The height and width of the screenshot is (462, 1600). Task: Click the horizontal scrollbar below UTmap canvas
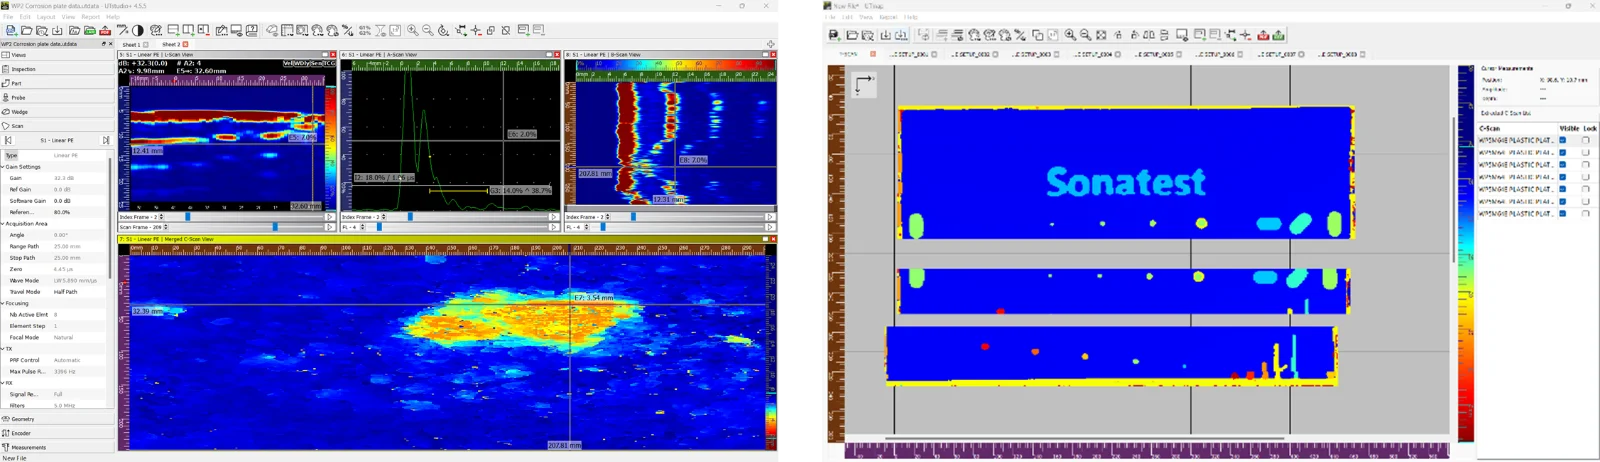coord(1084,438)
